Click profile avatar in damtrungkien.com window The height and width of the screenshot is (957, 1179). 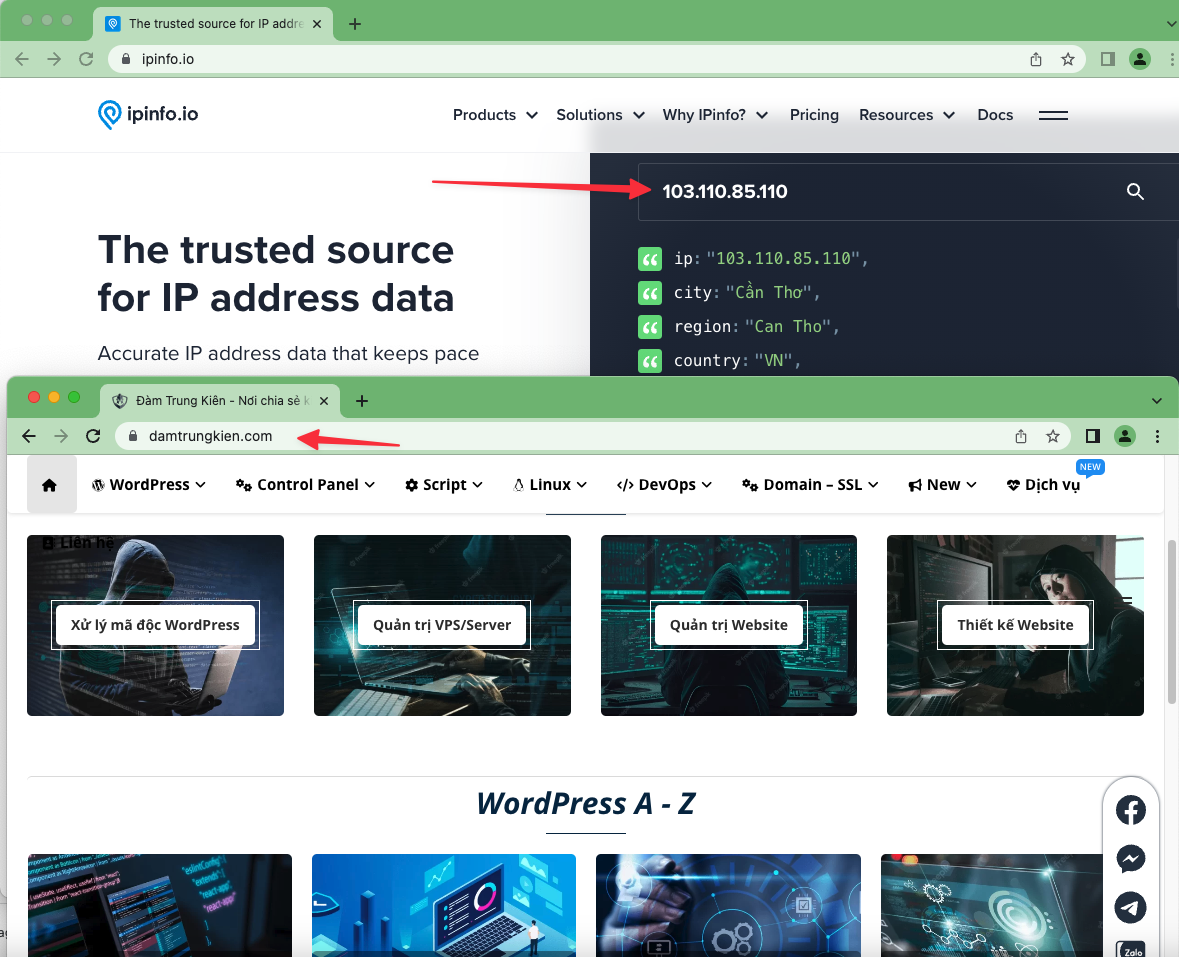1125,436
